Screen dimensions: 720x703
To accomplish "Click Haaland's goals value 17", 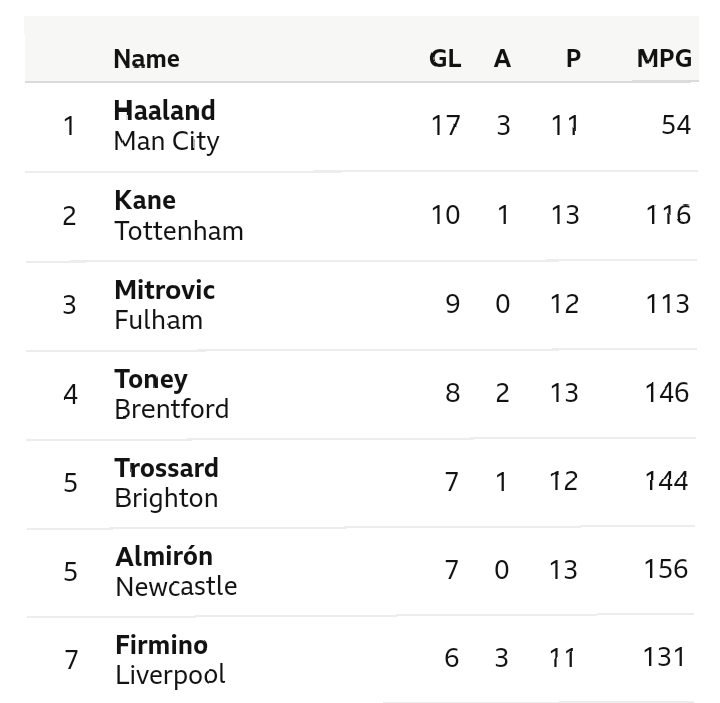I will [x=445, y=125].
